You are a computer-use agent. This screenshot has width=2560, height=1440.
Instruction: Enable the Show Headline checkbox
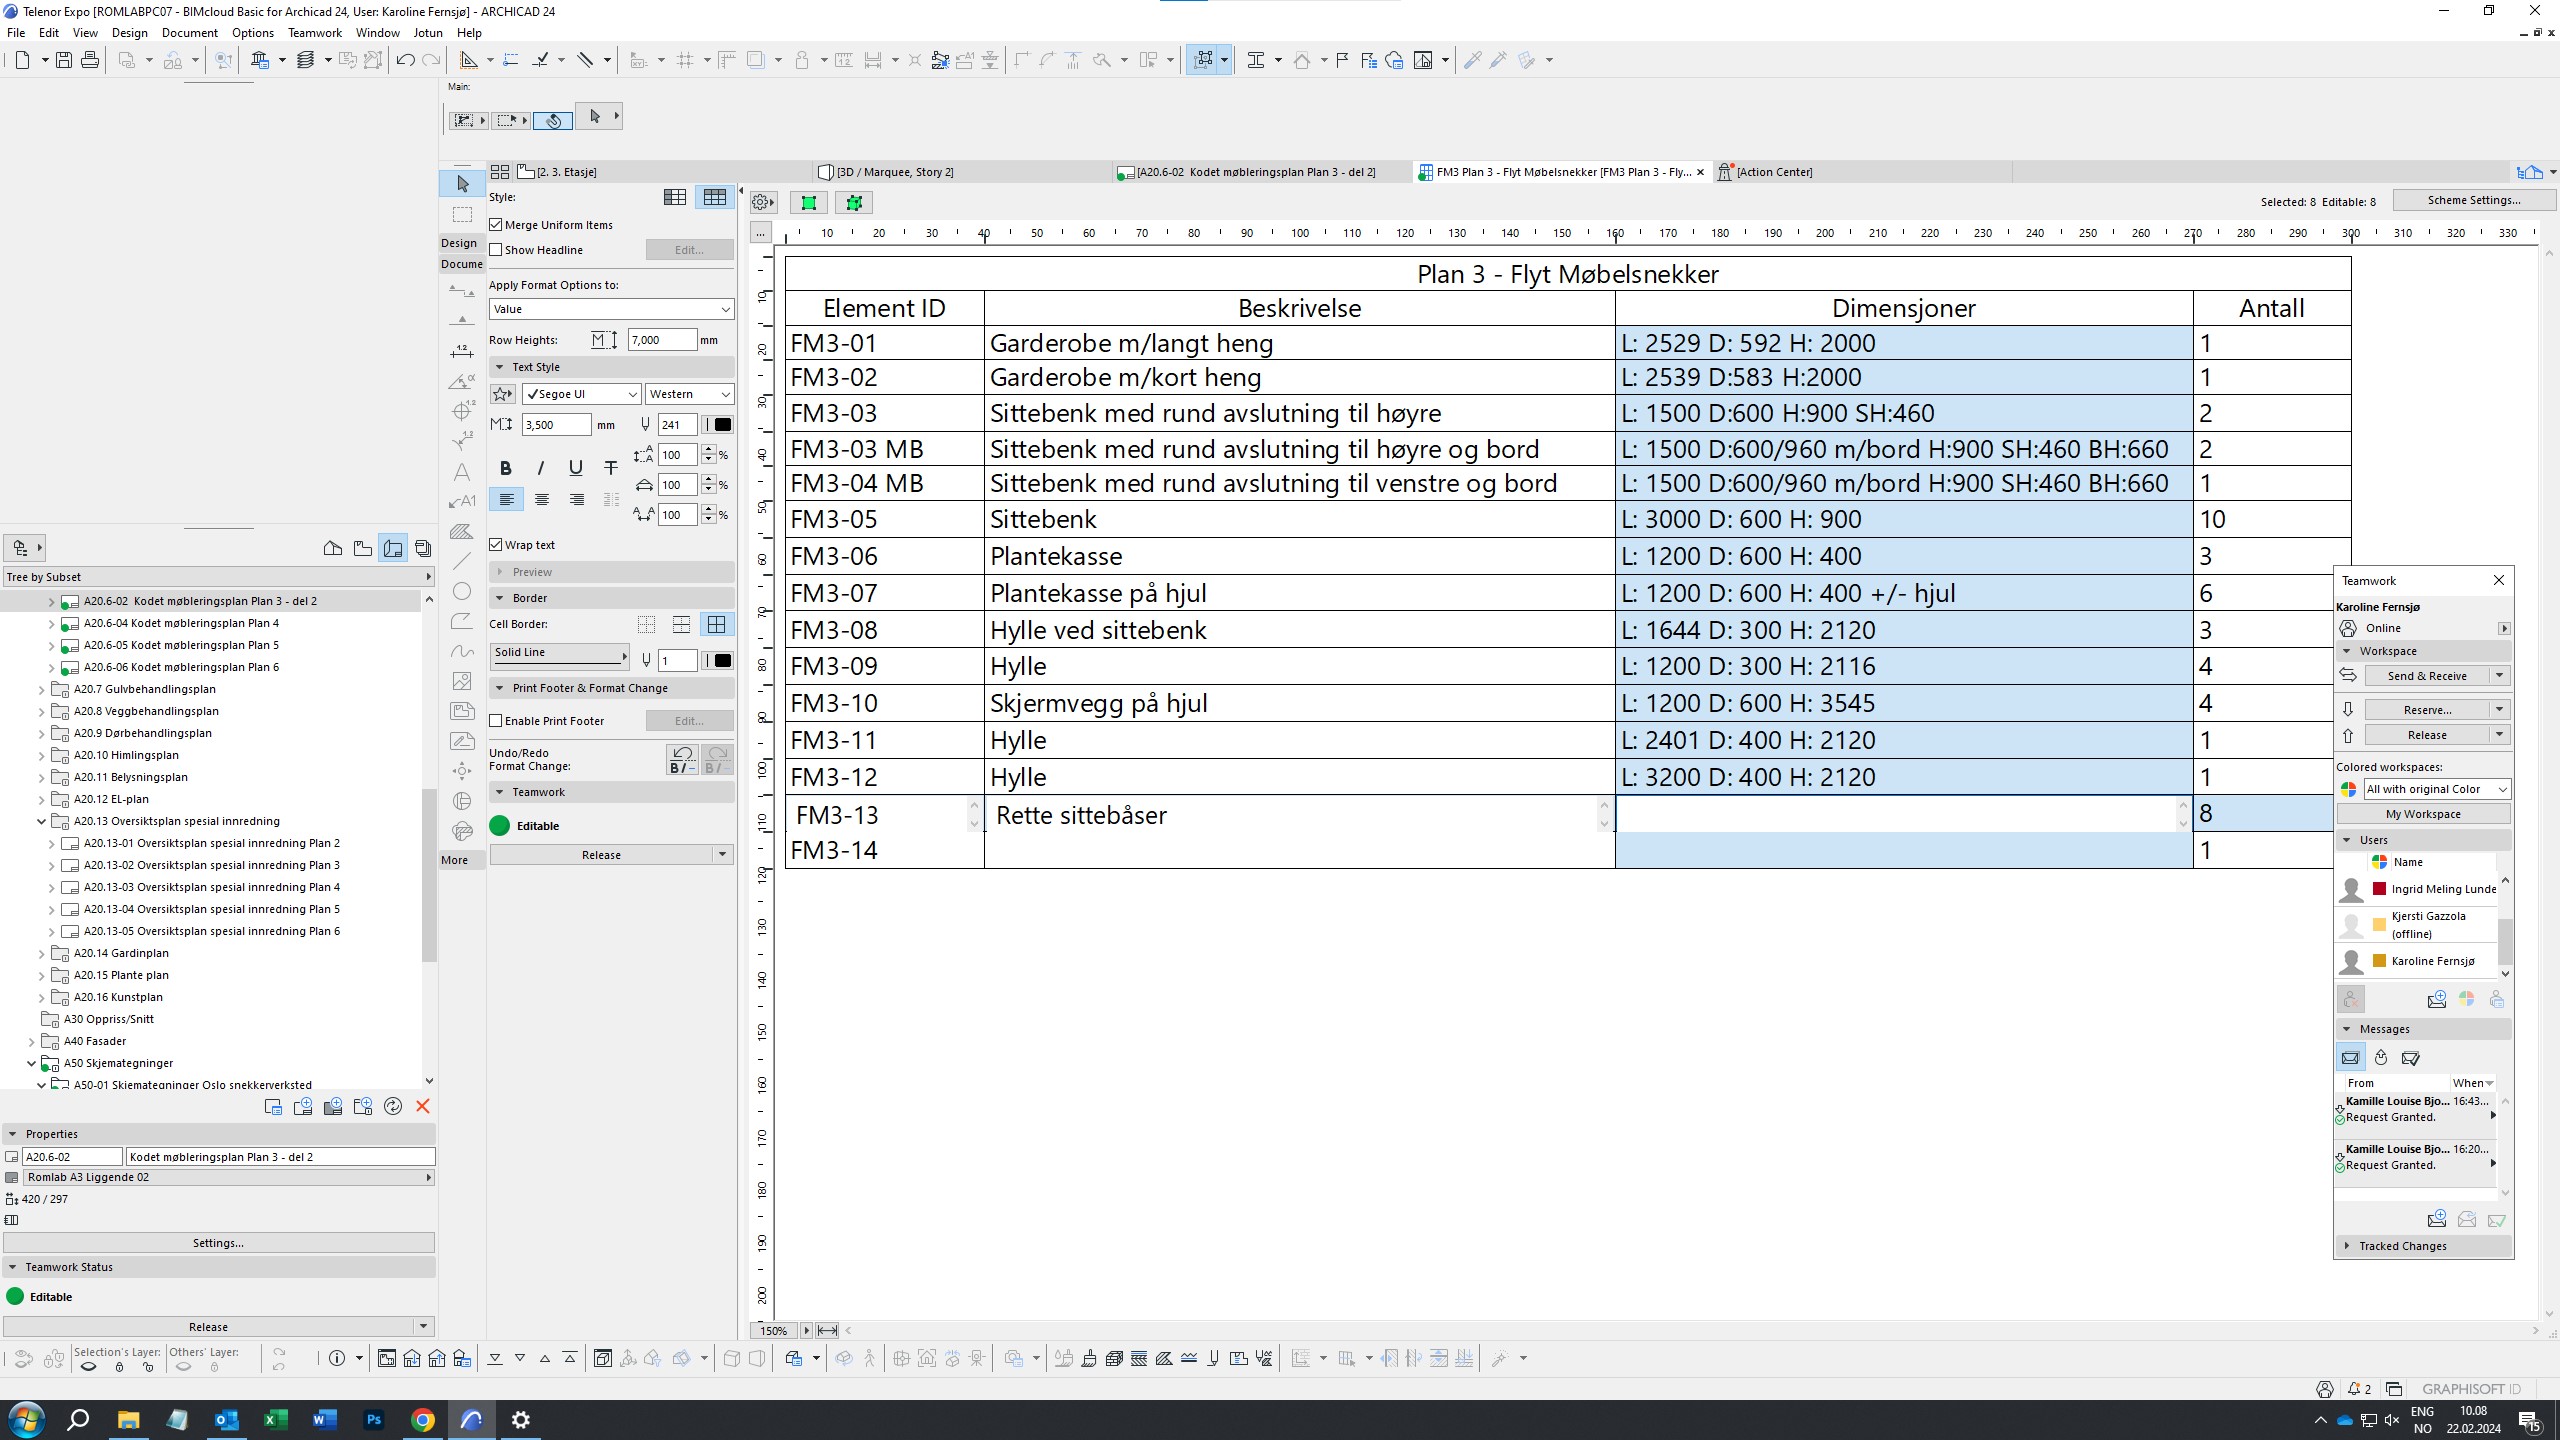(x=496, y=250)
